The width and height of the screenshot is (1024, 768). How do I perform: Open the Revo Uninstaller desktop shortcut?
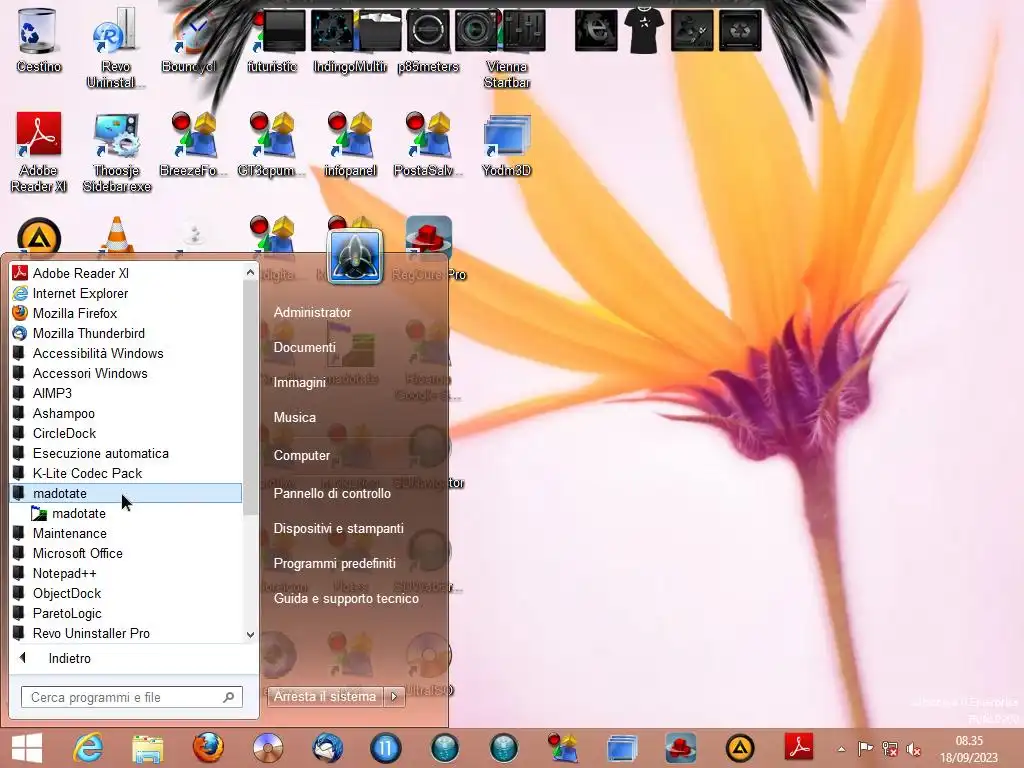click(x=115, y=47)
